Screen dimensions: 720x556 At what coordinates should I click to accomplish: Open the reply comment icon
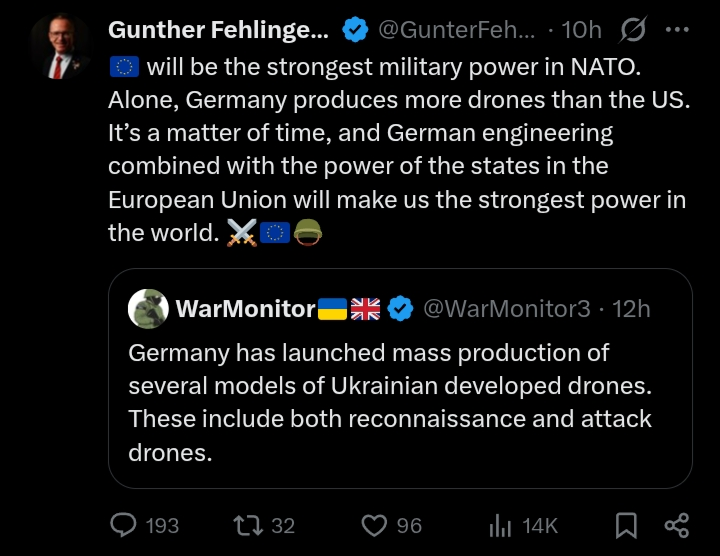(x=124, y=525)
